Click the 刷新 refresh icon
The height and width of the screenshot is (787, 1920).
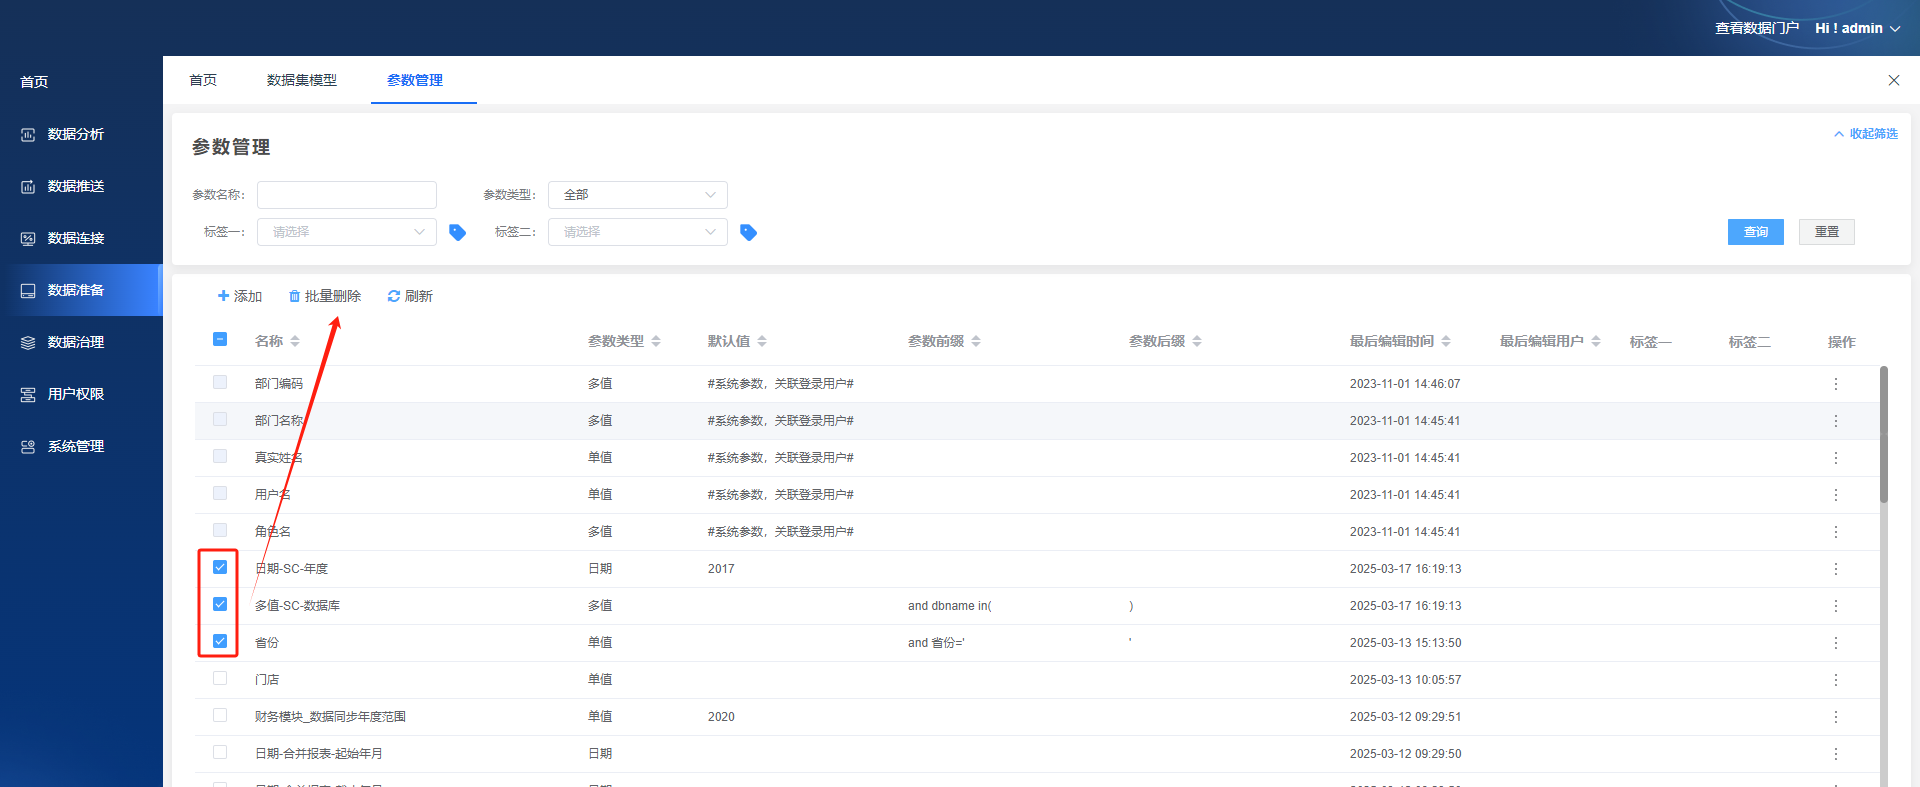394,297
